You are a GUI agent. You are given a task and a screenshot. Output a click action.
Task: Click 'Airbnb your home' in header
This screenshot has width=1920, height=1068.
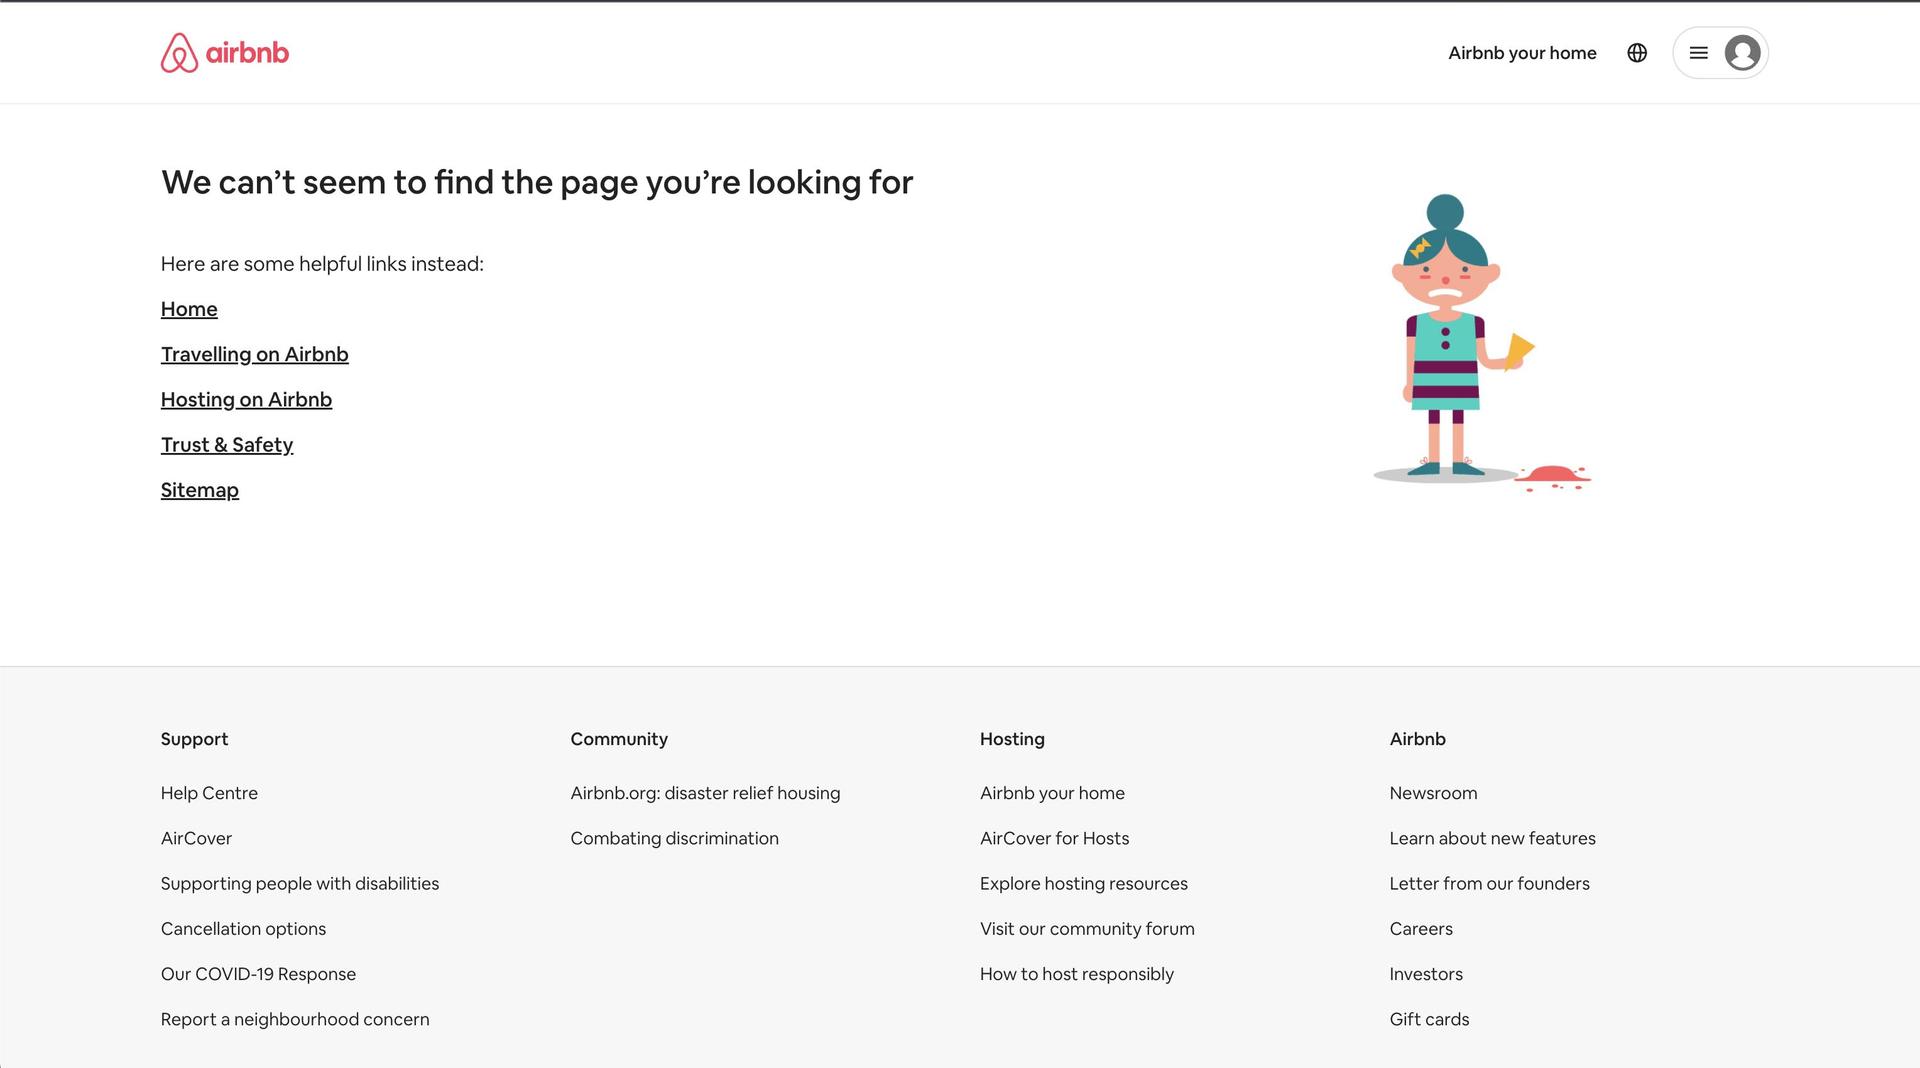pos(1522,53)
